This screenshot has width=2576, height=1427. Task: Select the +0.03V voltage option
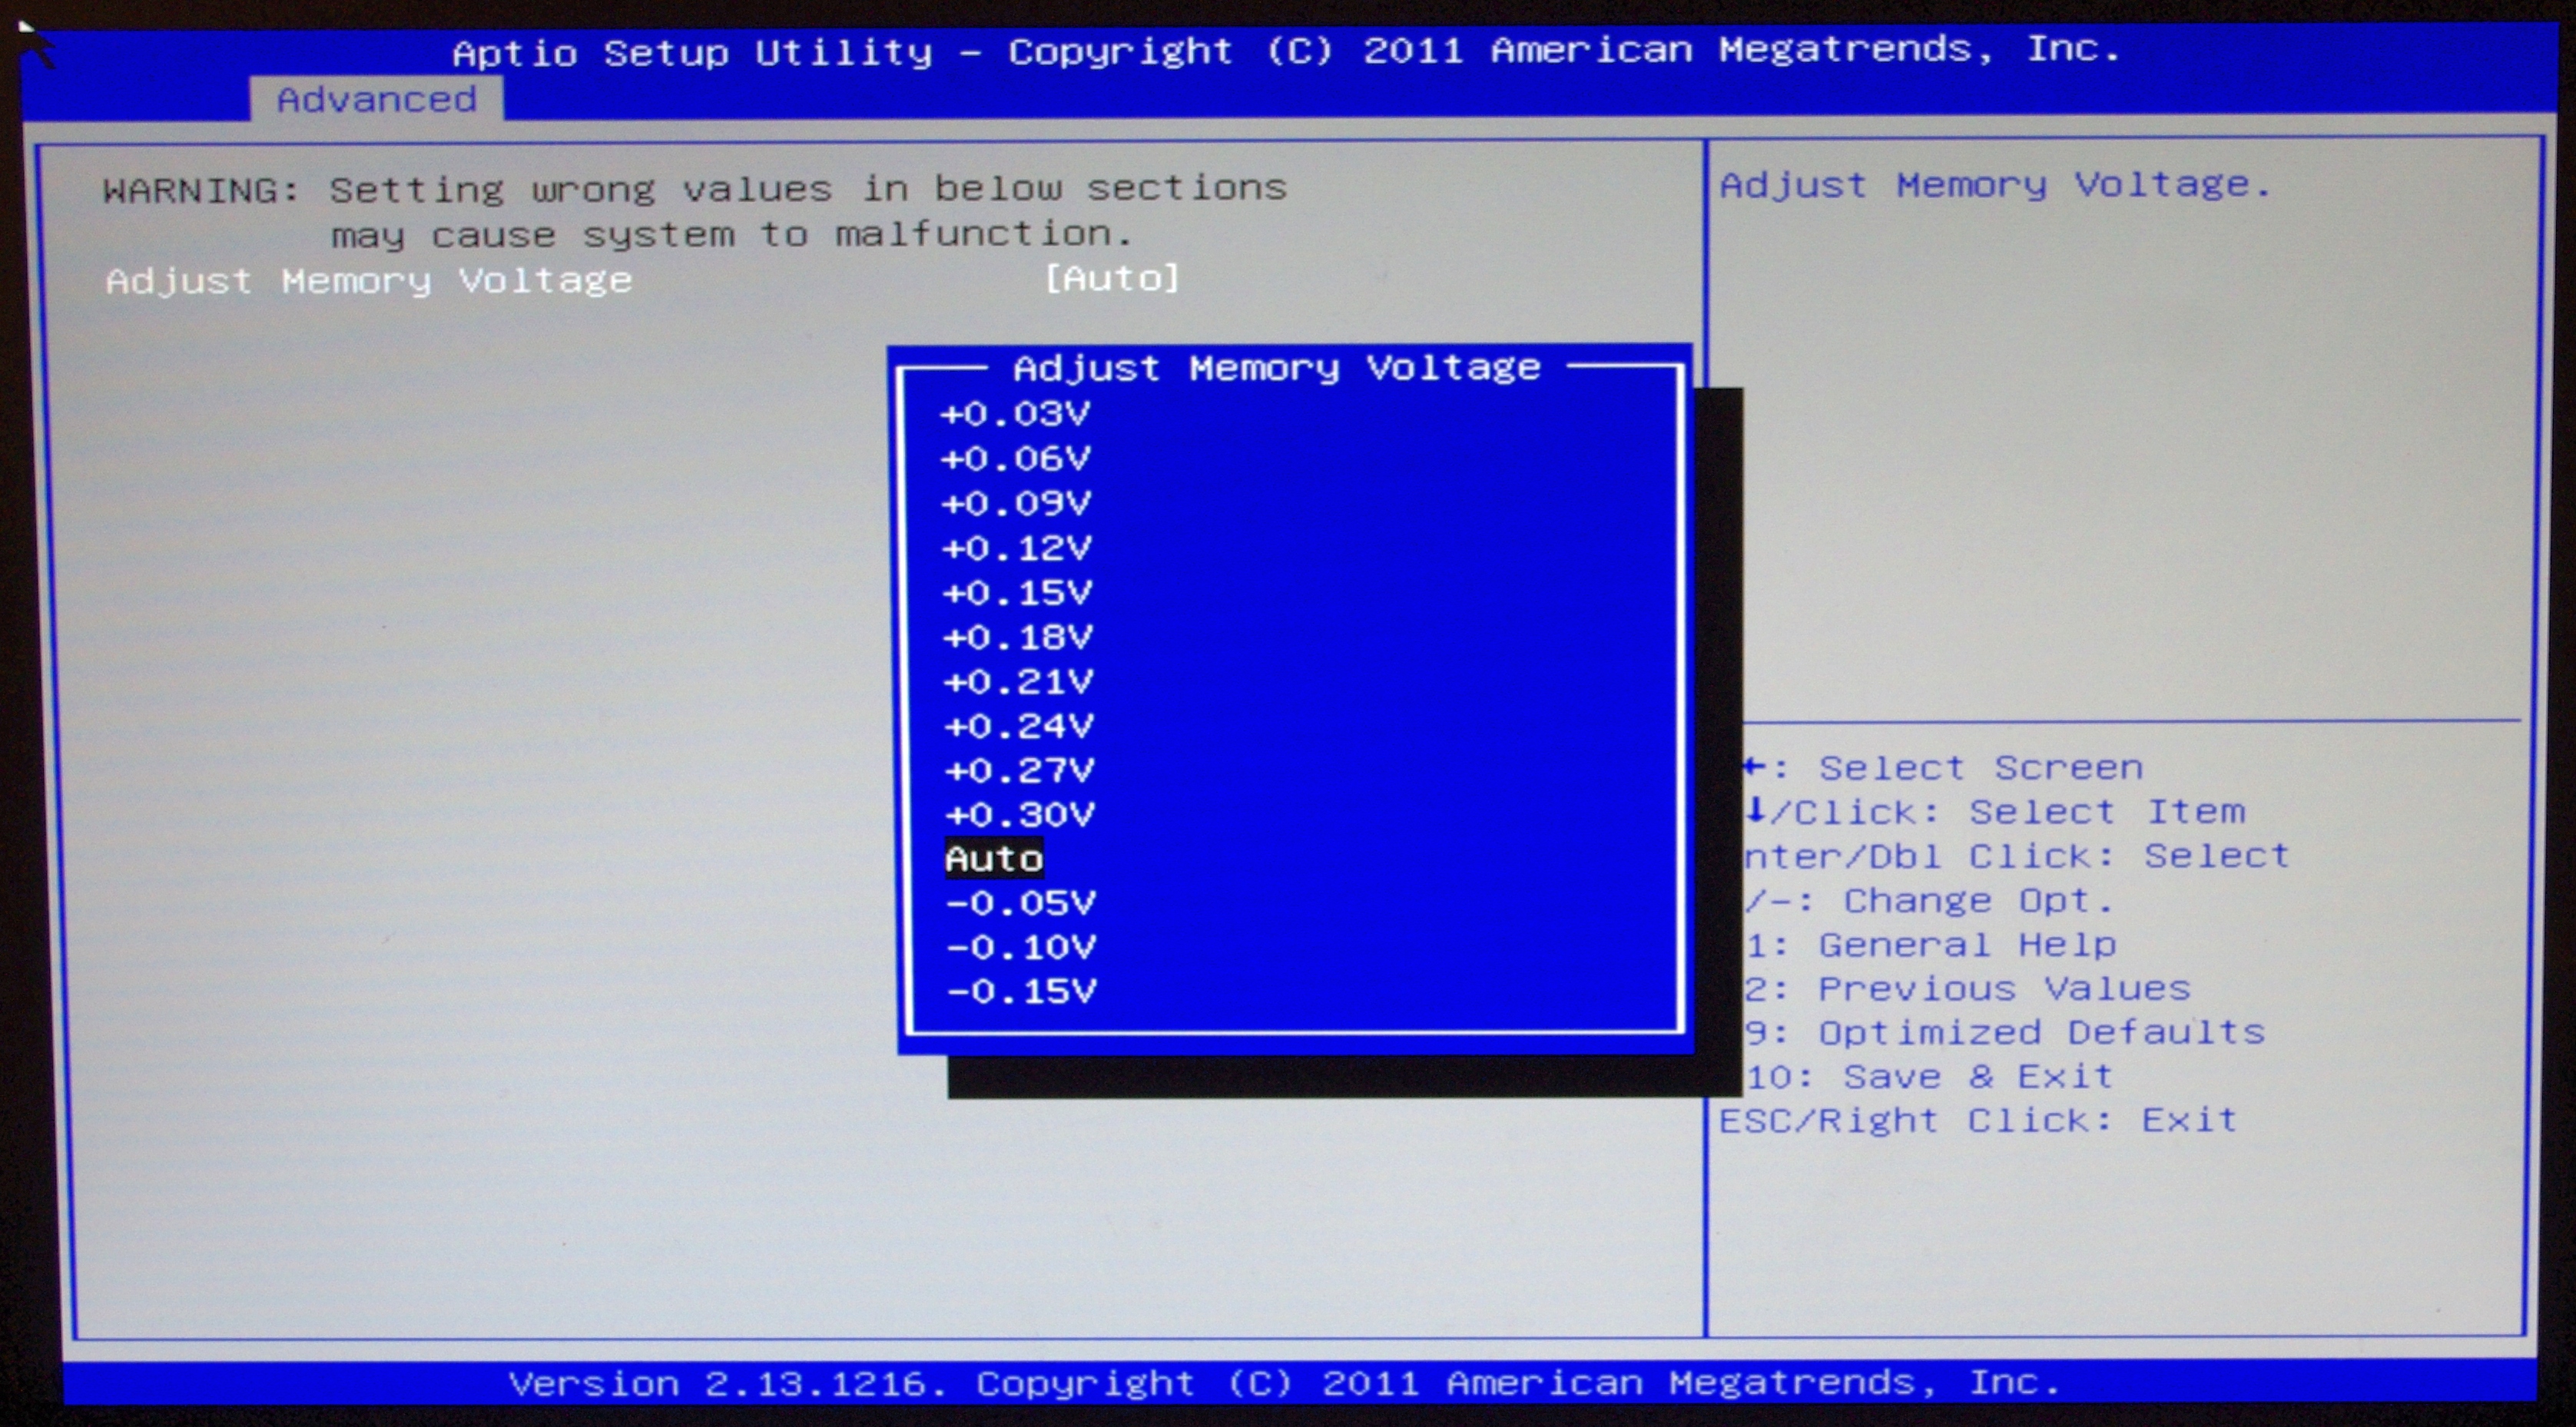point(1015,414)
